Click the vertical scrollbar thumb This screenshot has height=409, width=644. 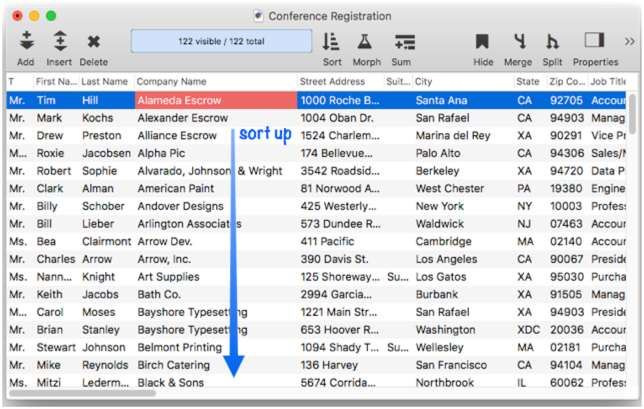pos(632,114)
